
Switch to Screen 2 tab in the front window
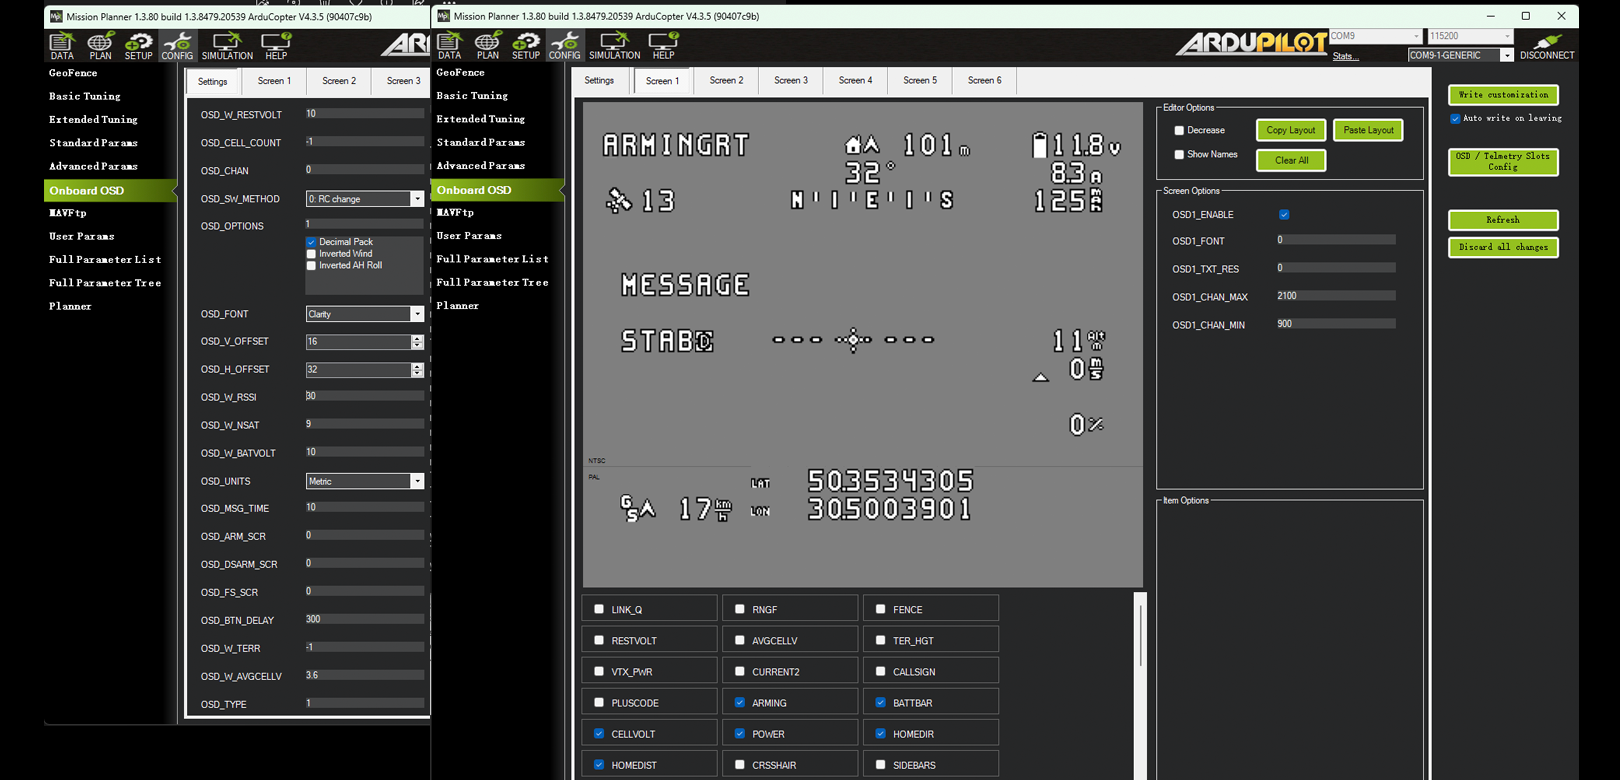(726, 81)
